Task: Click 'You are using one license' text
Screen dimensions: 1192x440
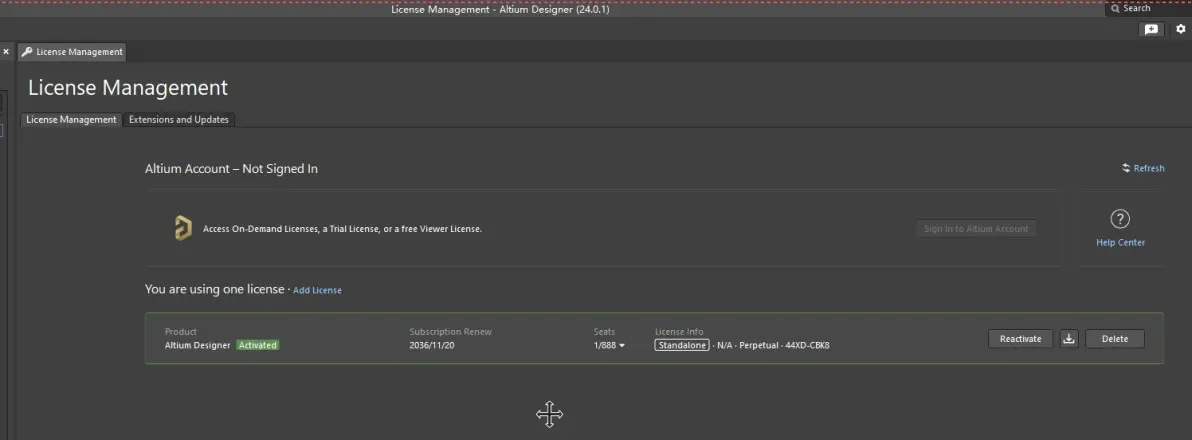Action: pyautogui.click(x=214, y=290)
